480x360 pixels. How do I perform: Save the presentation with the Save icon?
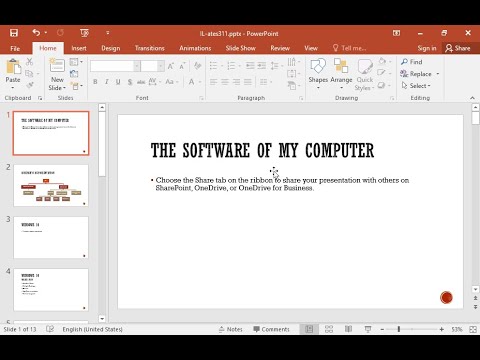pos(14,33)
